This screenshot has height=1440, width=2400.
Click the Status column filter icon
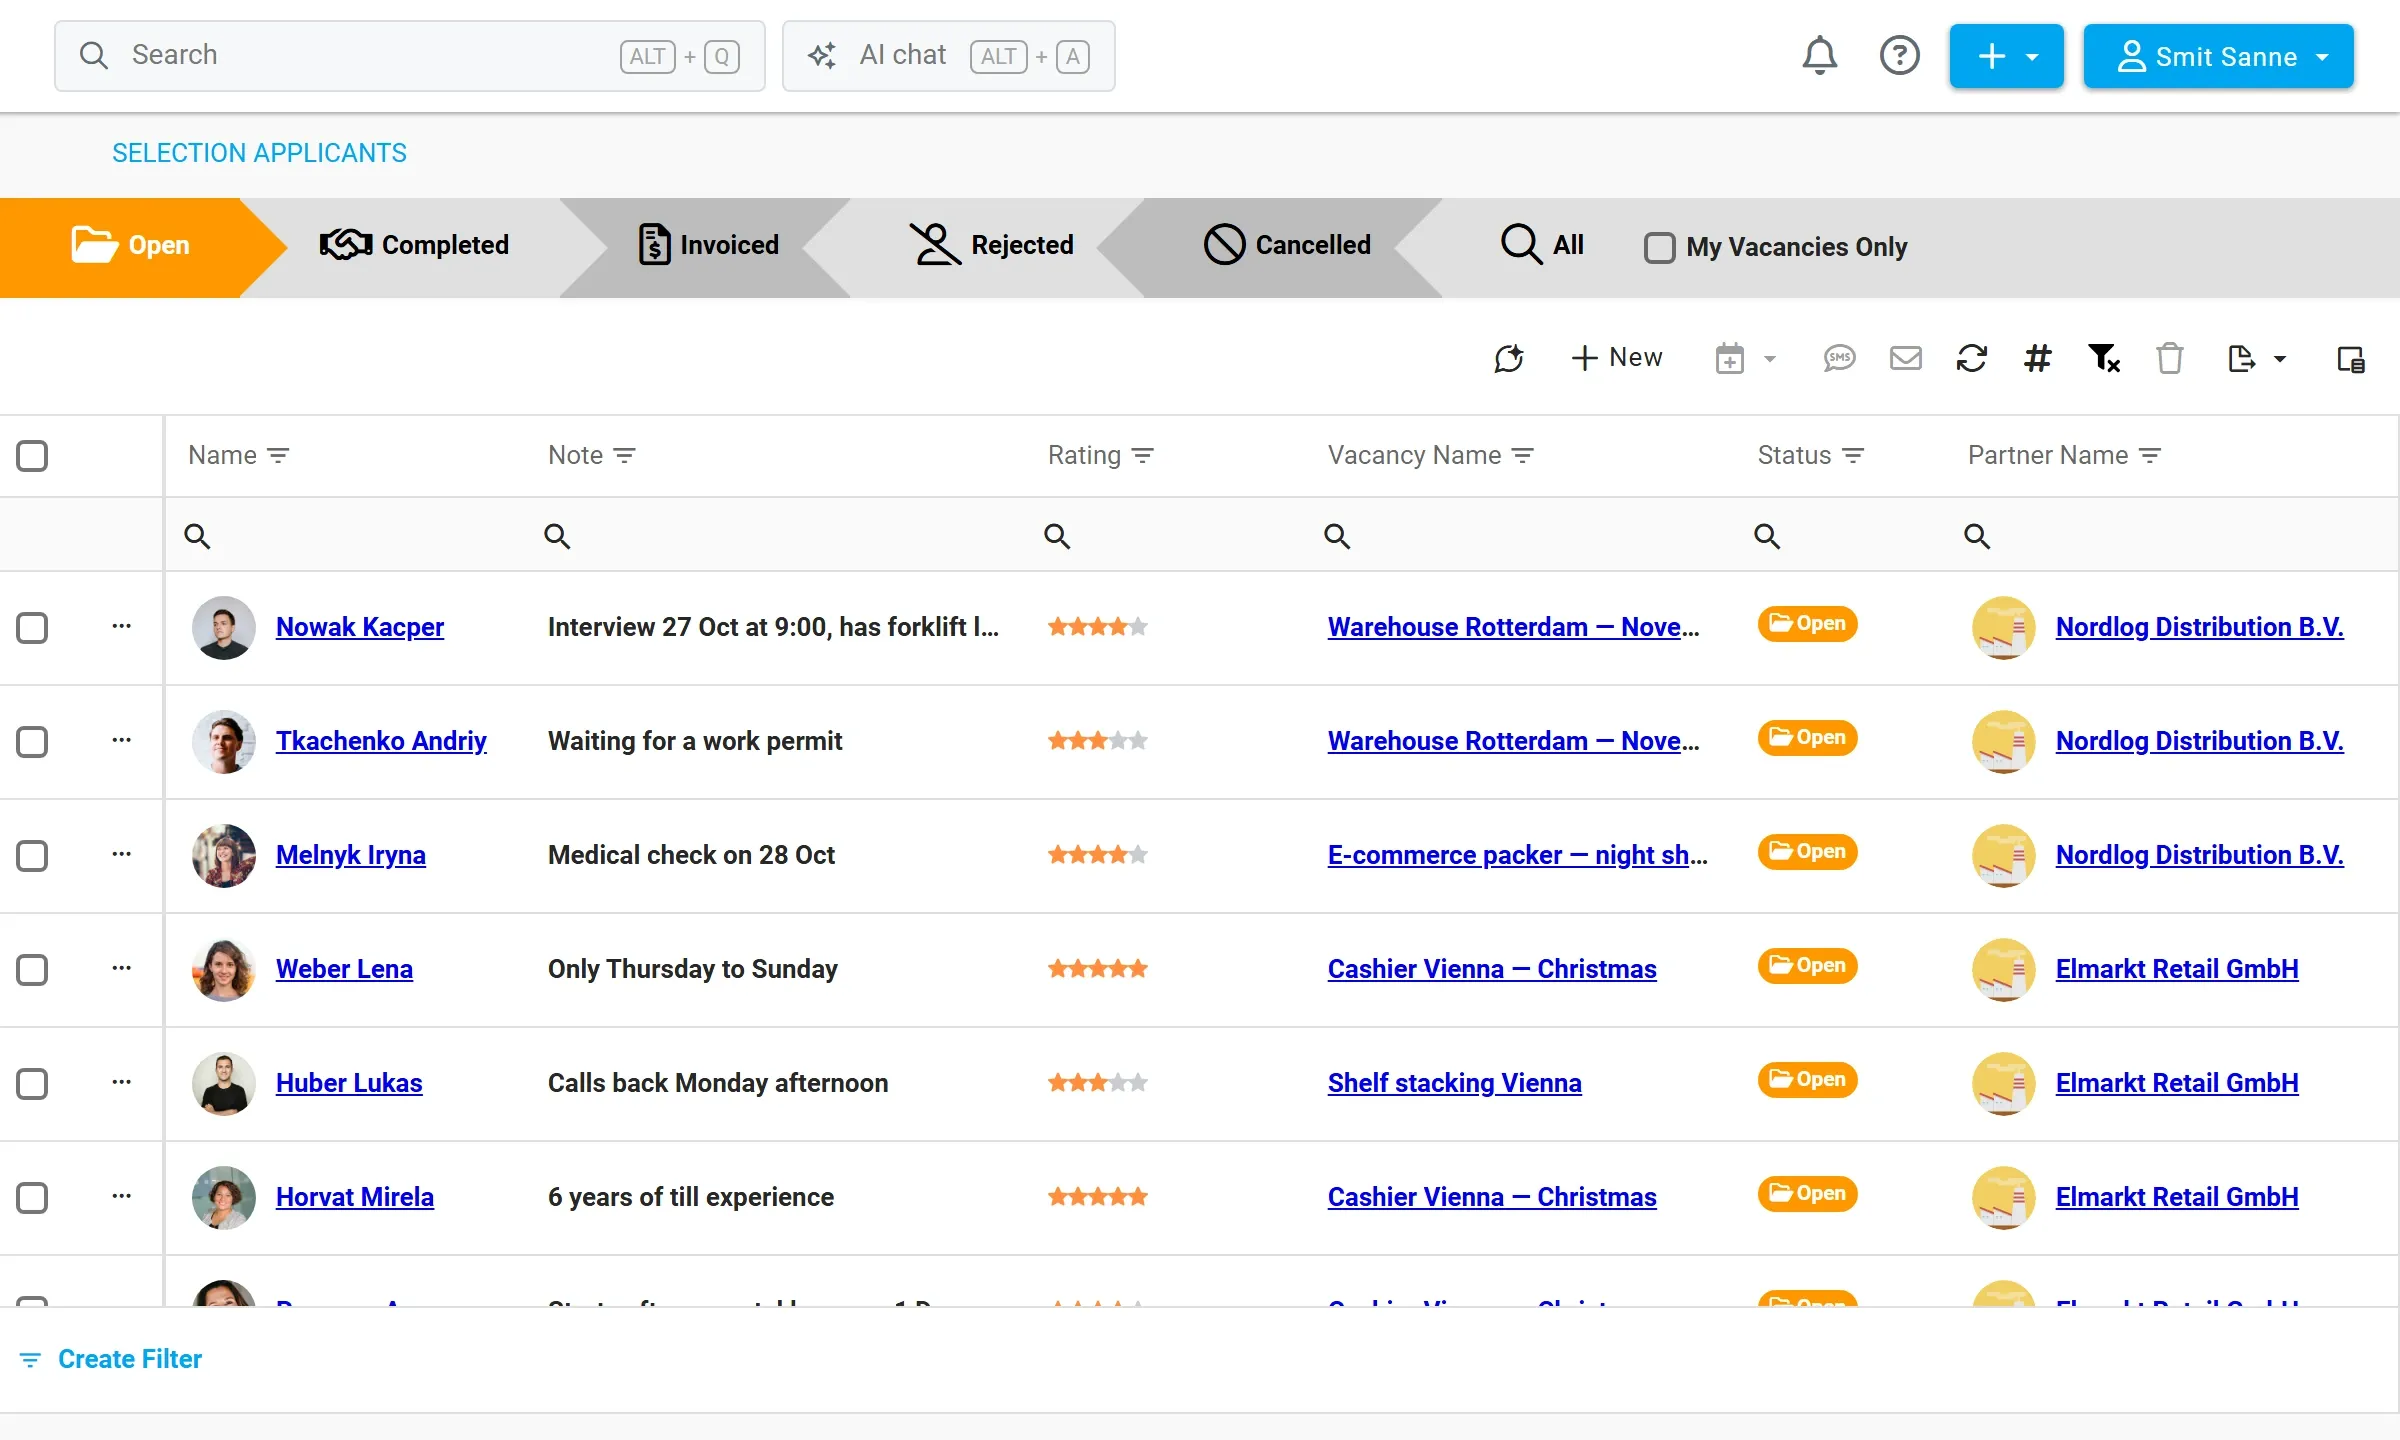1852,456
